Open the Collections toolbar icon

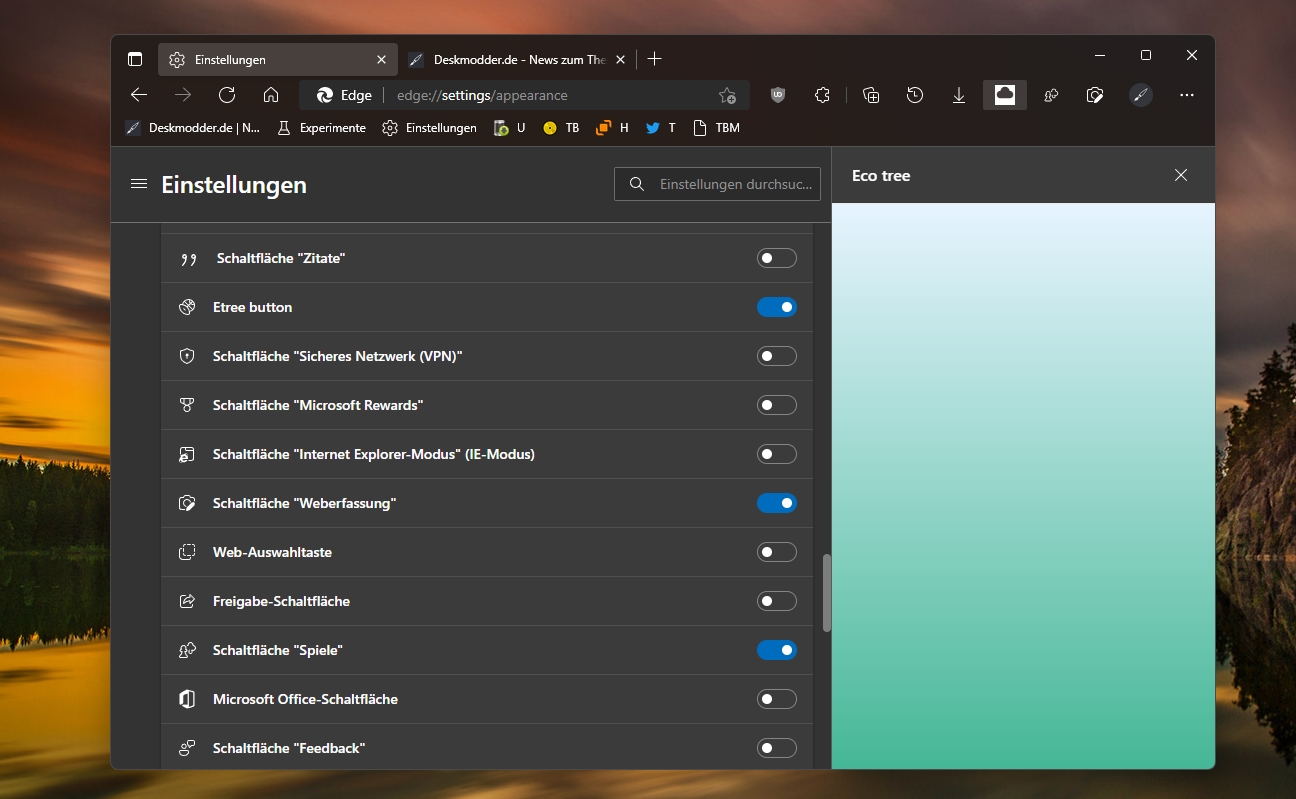(871, 95)
